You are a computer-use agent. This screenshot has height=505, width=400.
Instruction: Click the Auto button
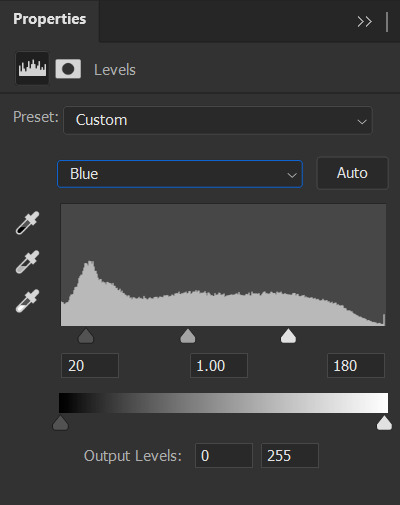(352, 173)
